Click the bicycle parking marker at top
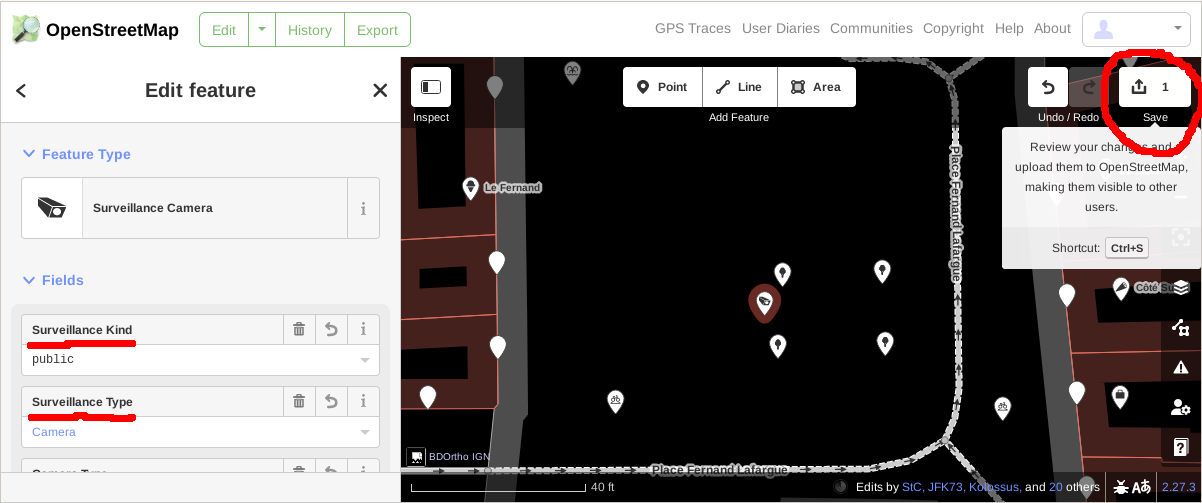The image size is (1202, 503). [x=572, y=71]
